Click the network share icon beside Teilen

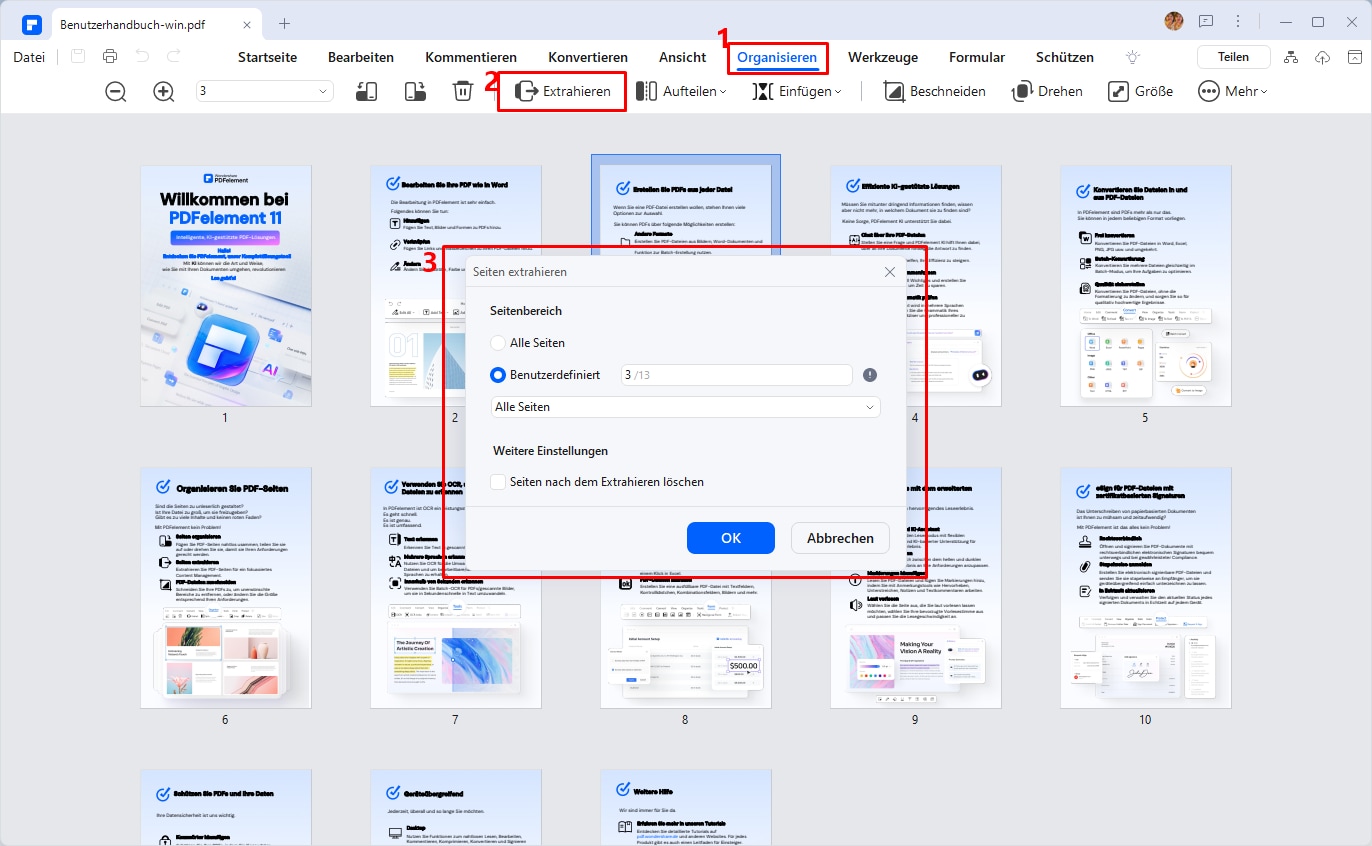(x=1290, y=57)
